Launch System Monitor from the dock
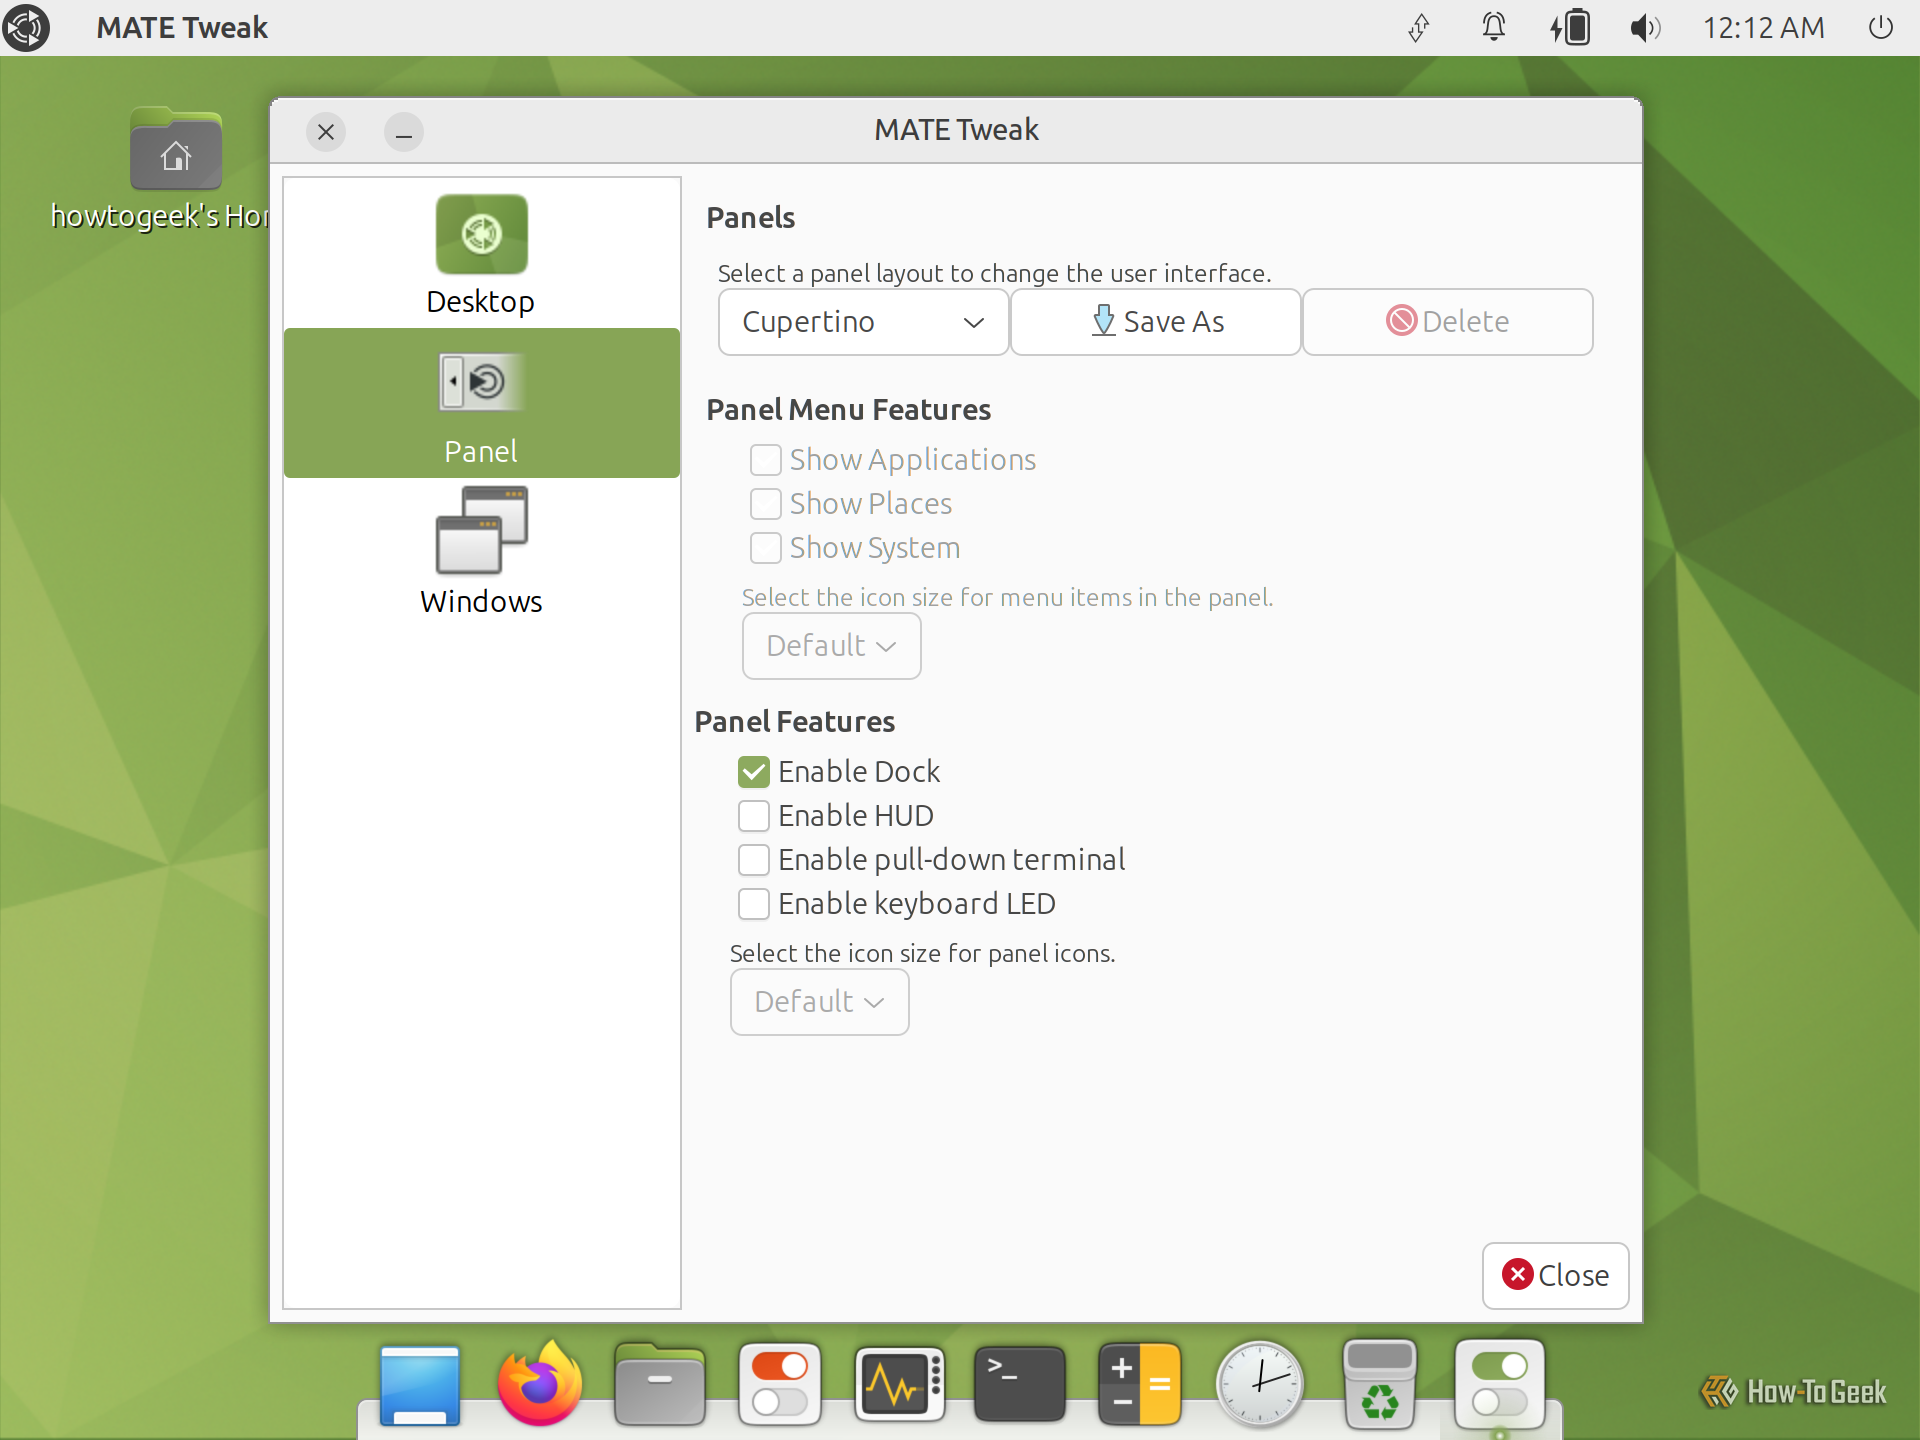This screenshot has width=1920, height=1440. point(900,1384)
